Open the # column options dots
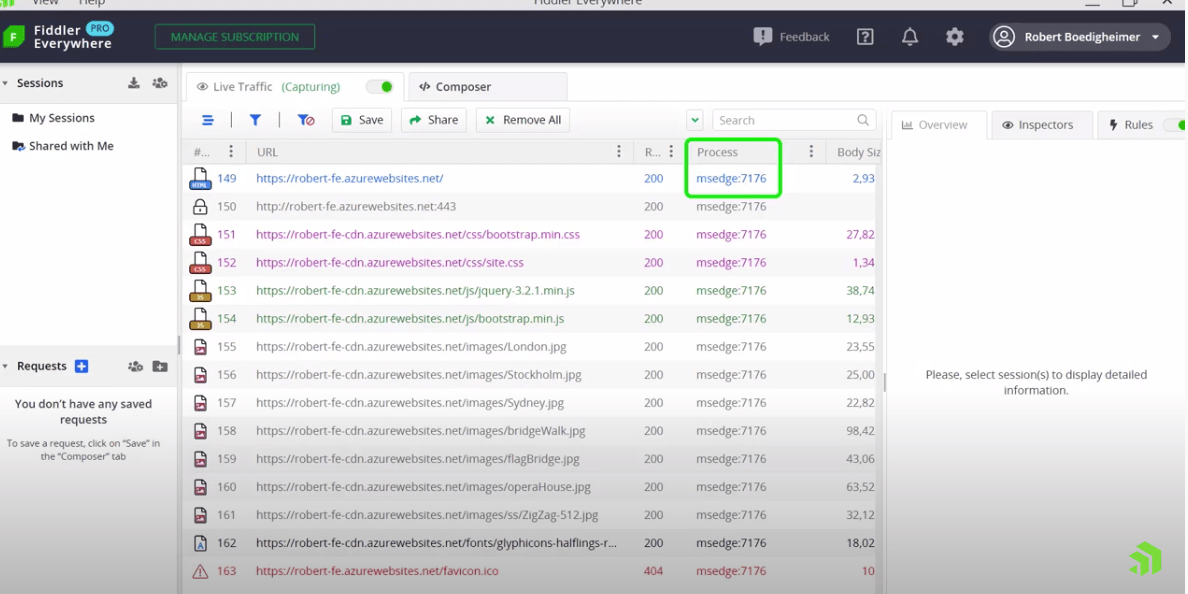 (x=231, y=152)
